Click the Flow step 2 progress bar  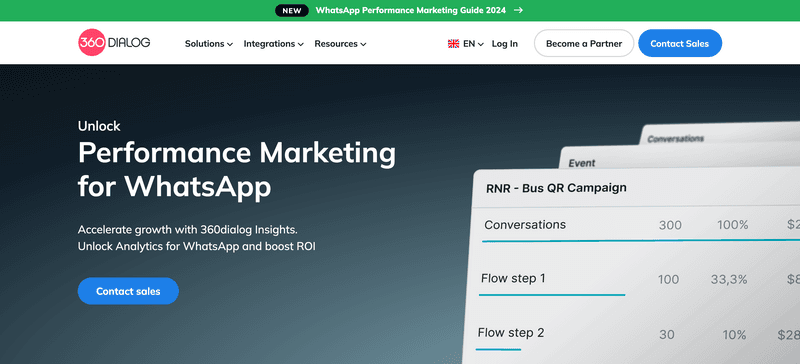[498, 350]
